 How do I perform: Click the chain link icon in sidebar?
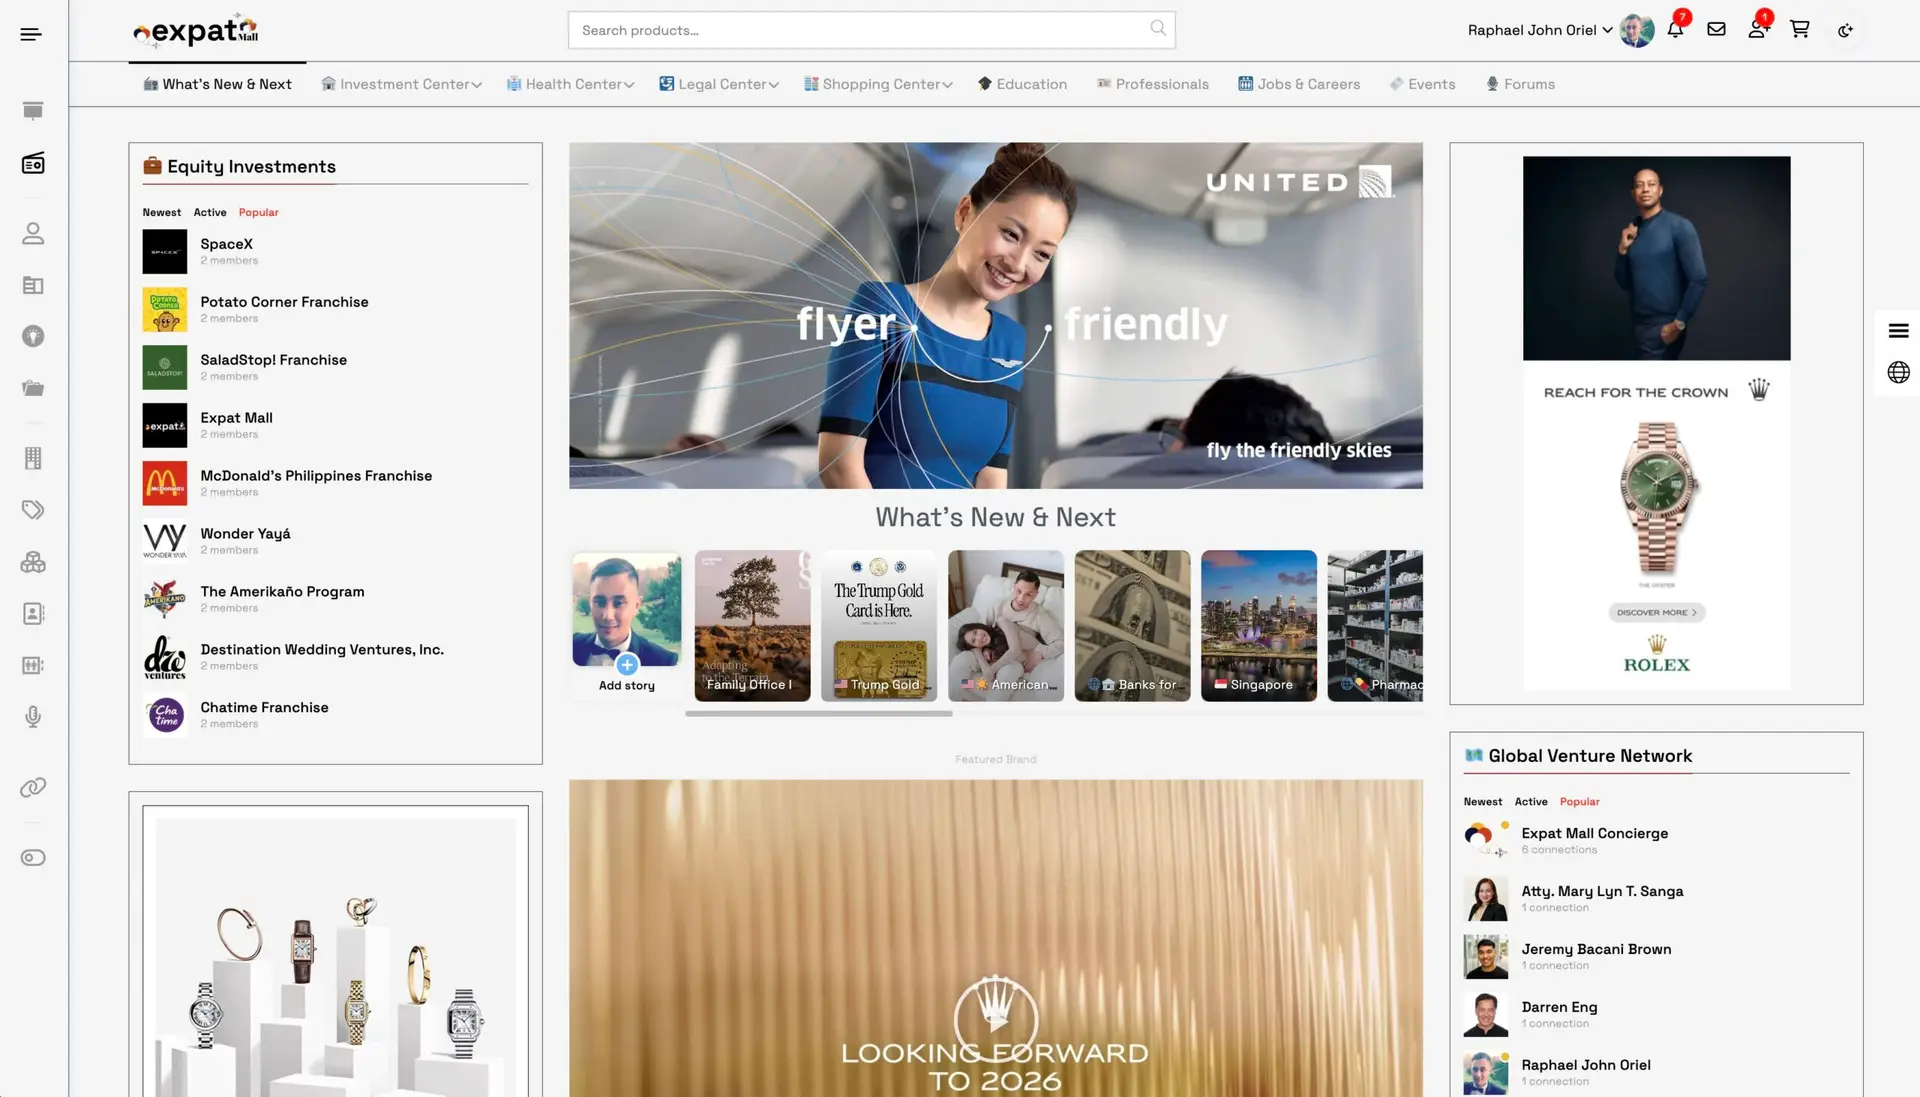33,788
